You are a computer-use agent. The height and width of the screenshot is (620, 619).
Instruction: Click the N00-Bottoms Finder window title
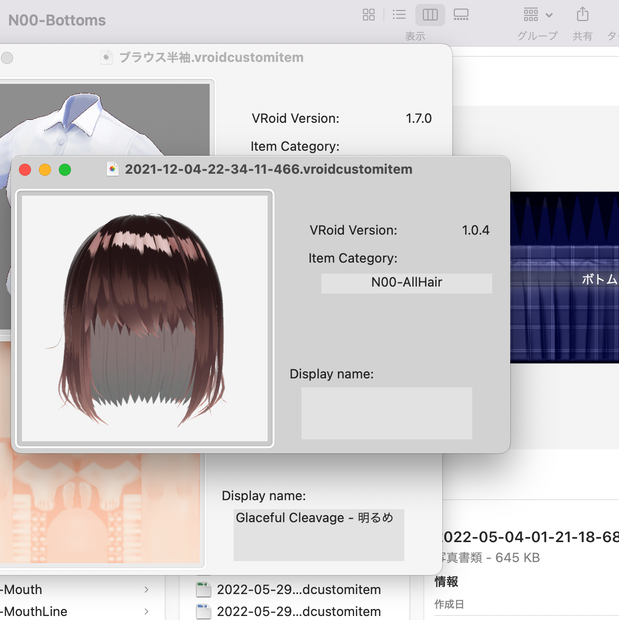pyautogui.click(x=57, y=21)
